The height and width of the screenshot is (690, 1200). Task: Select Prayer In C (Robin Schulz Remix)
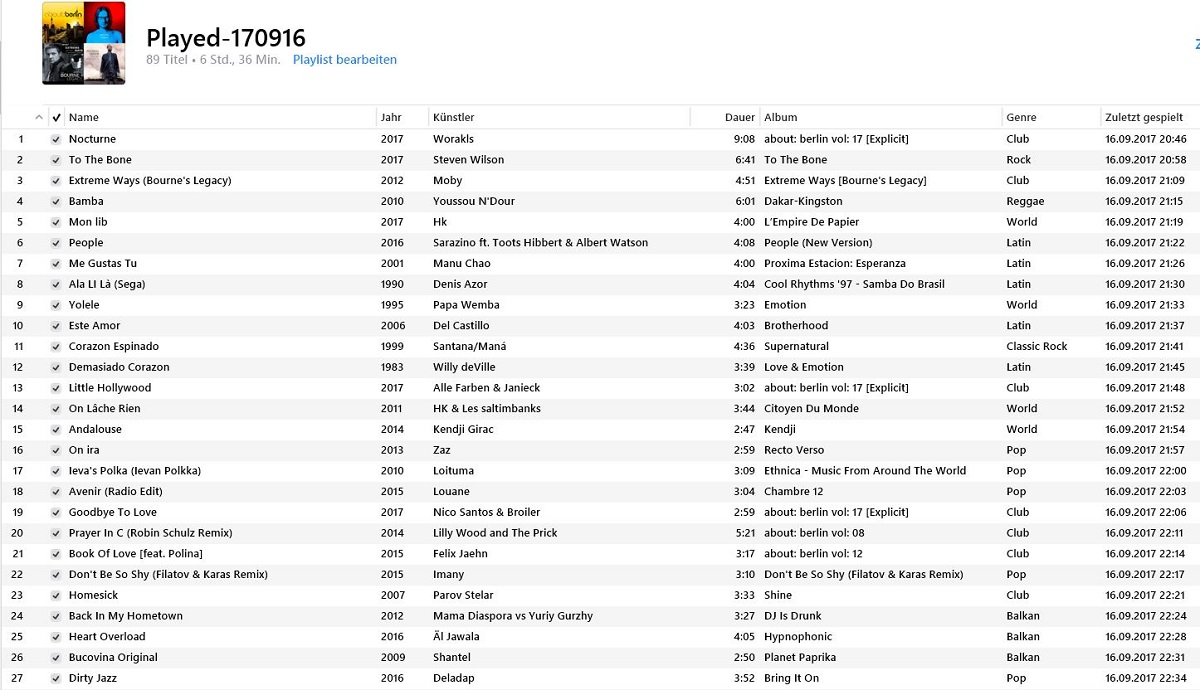point(150,533)
